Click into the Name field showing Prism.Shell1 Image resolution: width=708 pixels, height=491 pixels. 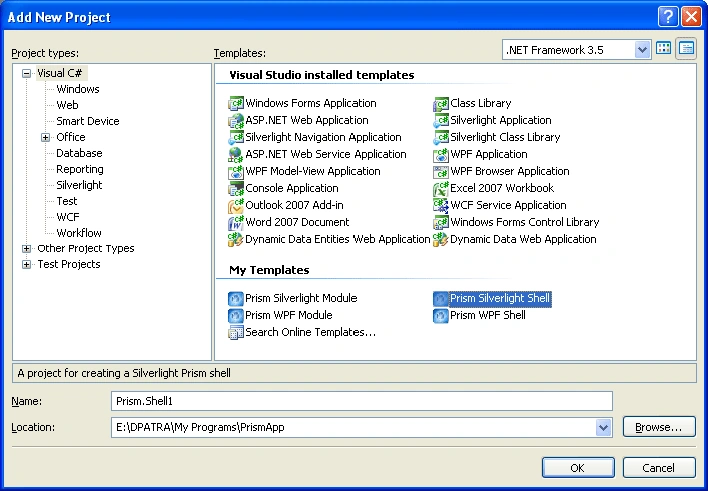362,401
